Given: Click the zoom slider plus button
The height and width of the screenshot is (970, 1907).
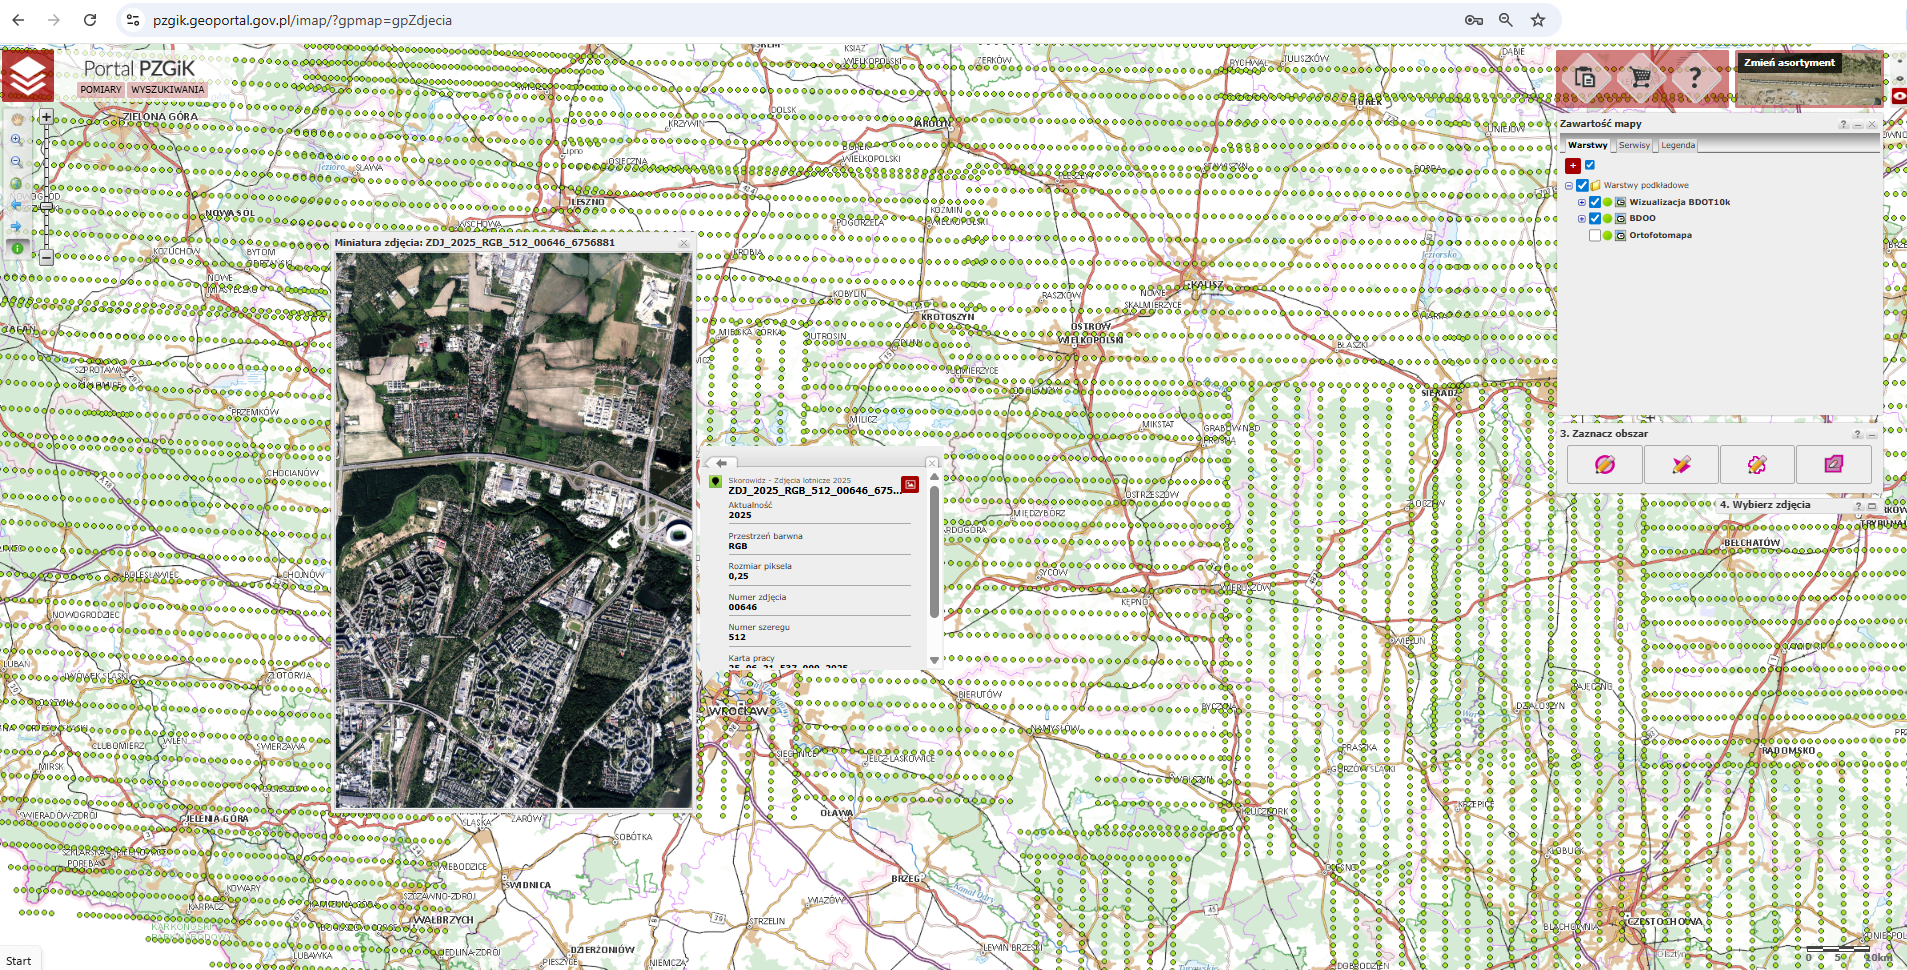Looking at the screenshot, I should (x=46, y=117).
